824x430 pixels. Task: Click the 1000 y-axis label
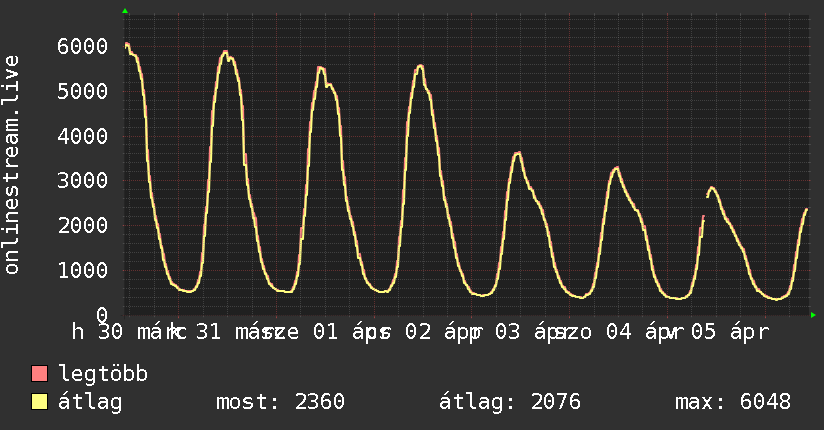click(83, 270)
